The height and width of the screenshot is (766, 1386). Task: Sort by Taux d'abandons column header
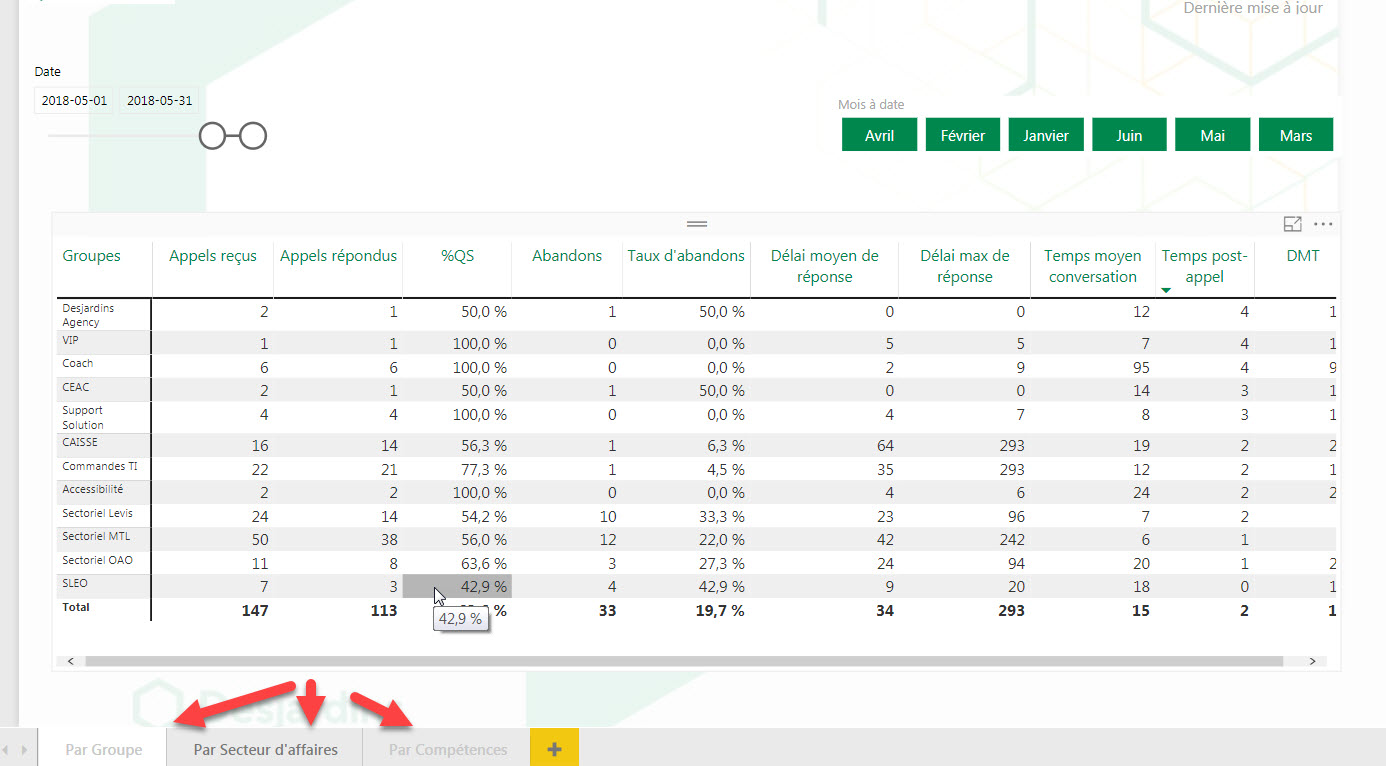point(686,256)
